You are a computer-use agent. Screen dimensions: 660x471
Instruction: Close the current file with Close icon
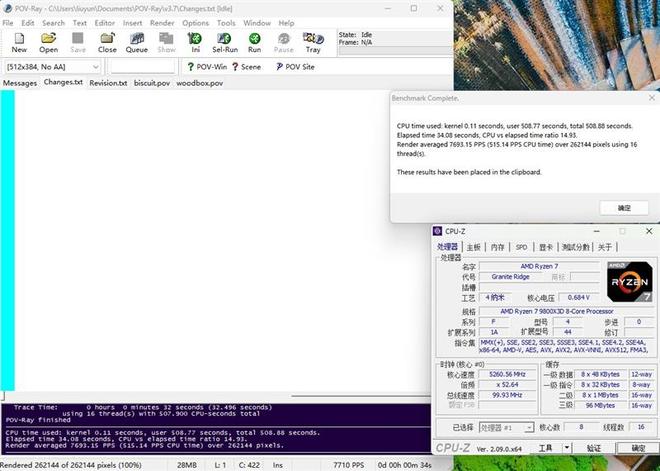coord(107,41)
